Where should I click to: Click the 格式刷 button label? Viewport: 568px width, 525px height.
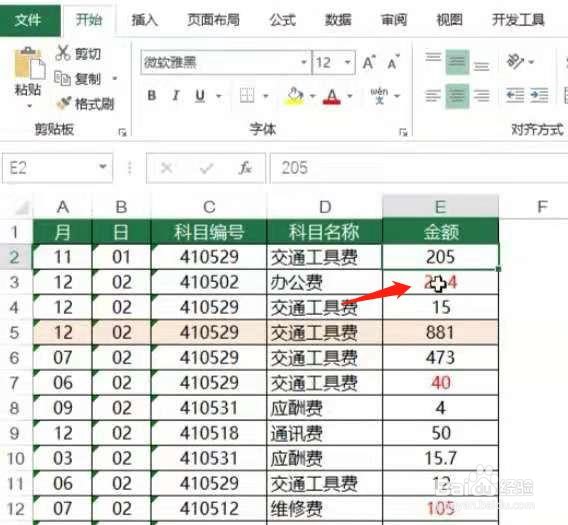tap(95, 104)
